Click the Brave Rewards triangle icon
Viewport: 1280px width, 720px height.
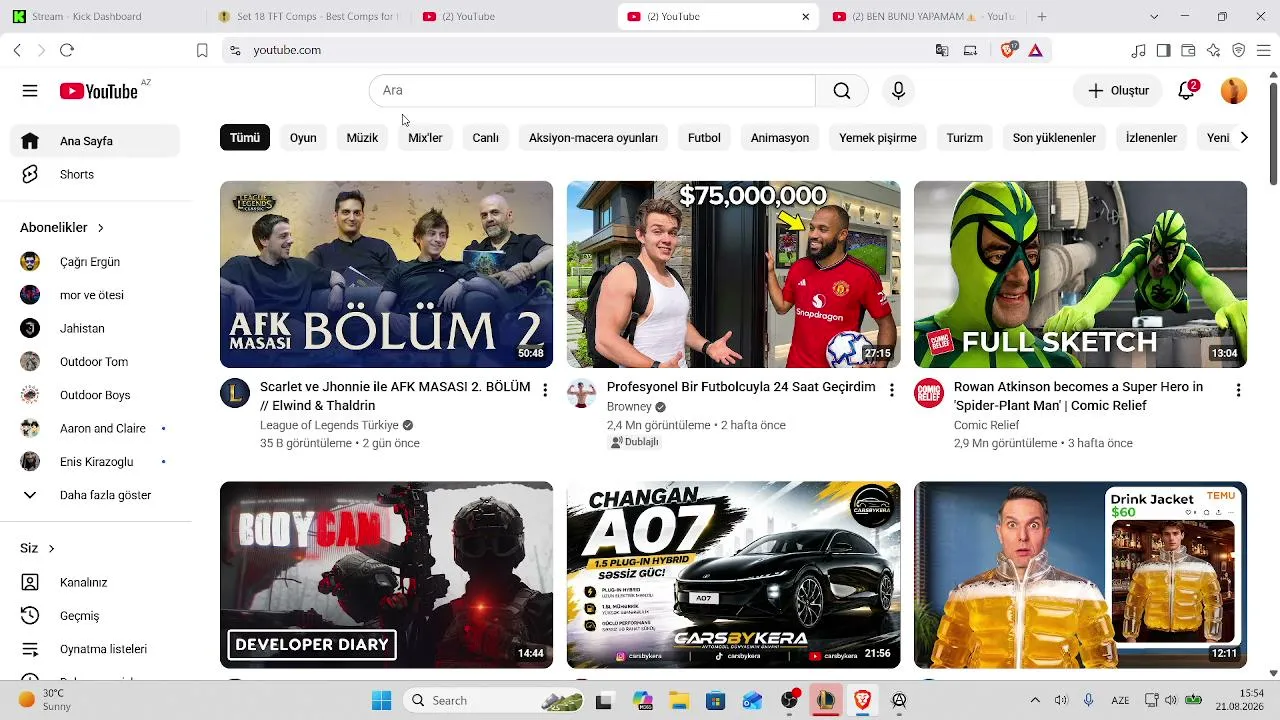coord(1035,50)
